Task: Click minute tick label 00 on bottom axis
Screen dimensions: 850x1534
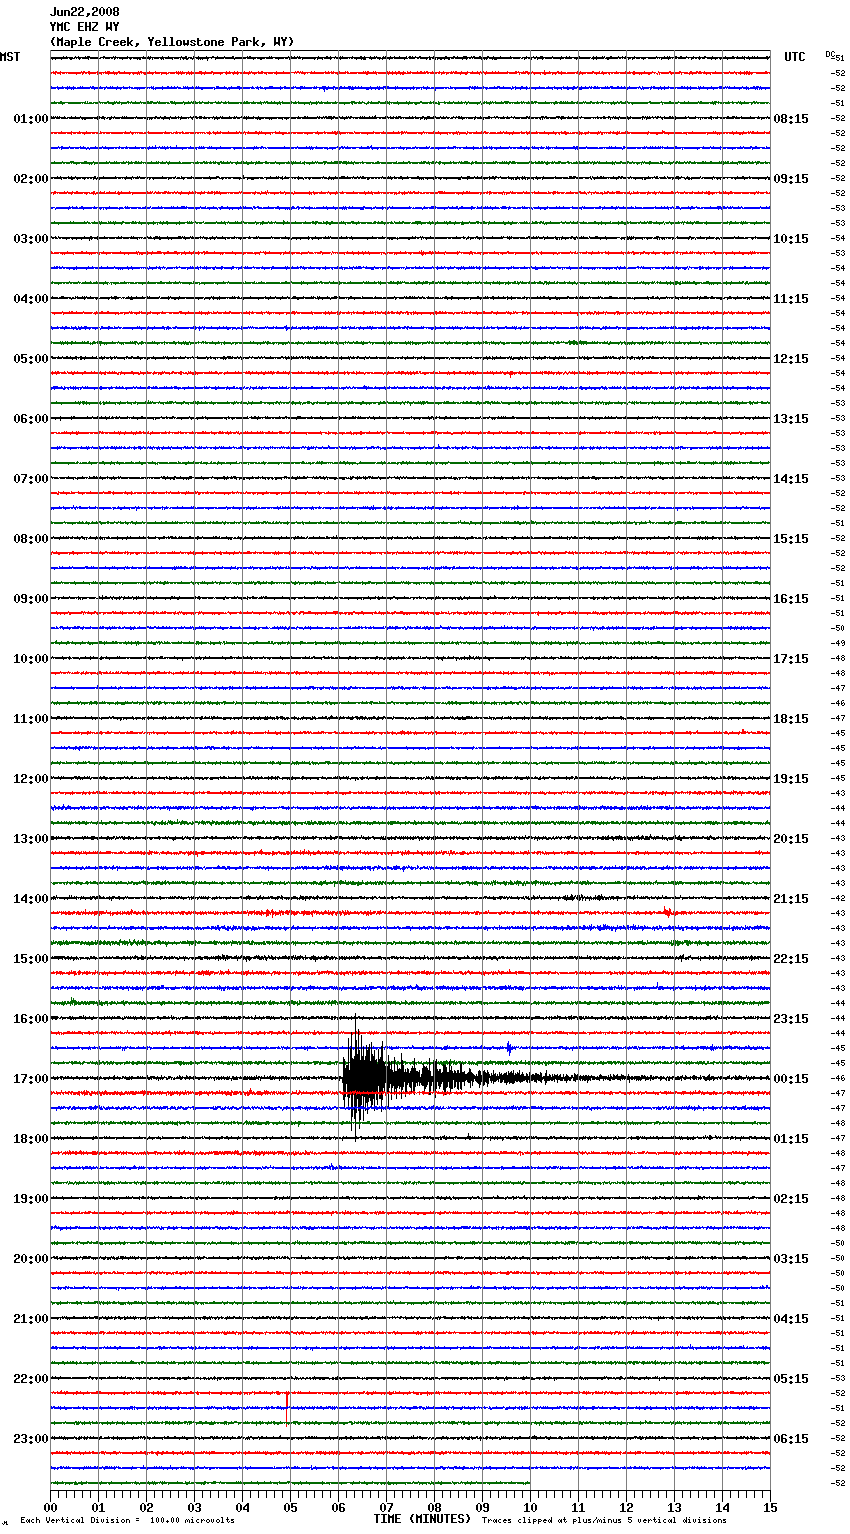Action: pos(50,1507)
